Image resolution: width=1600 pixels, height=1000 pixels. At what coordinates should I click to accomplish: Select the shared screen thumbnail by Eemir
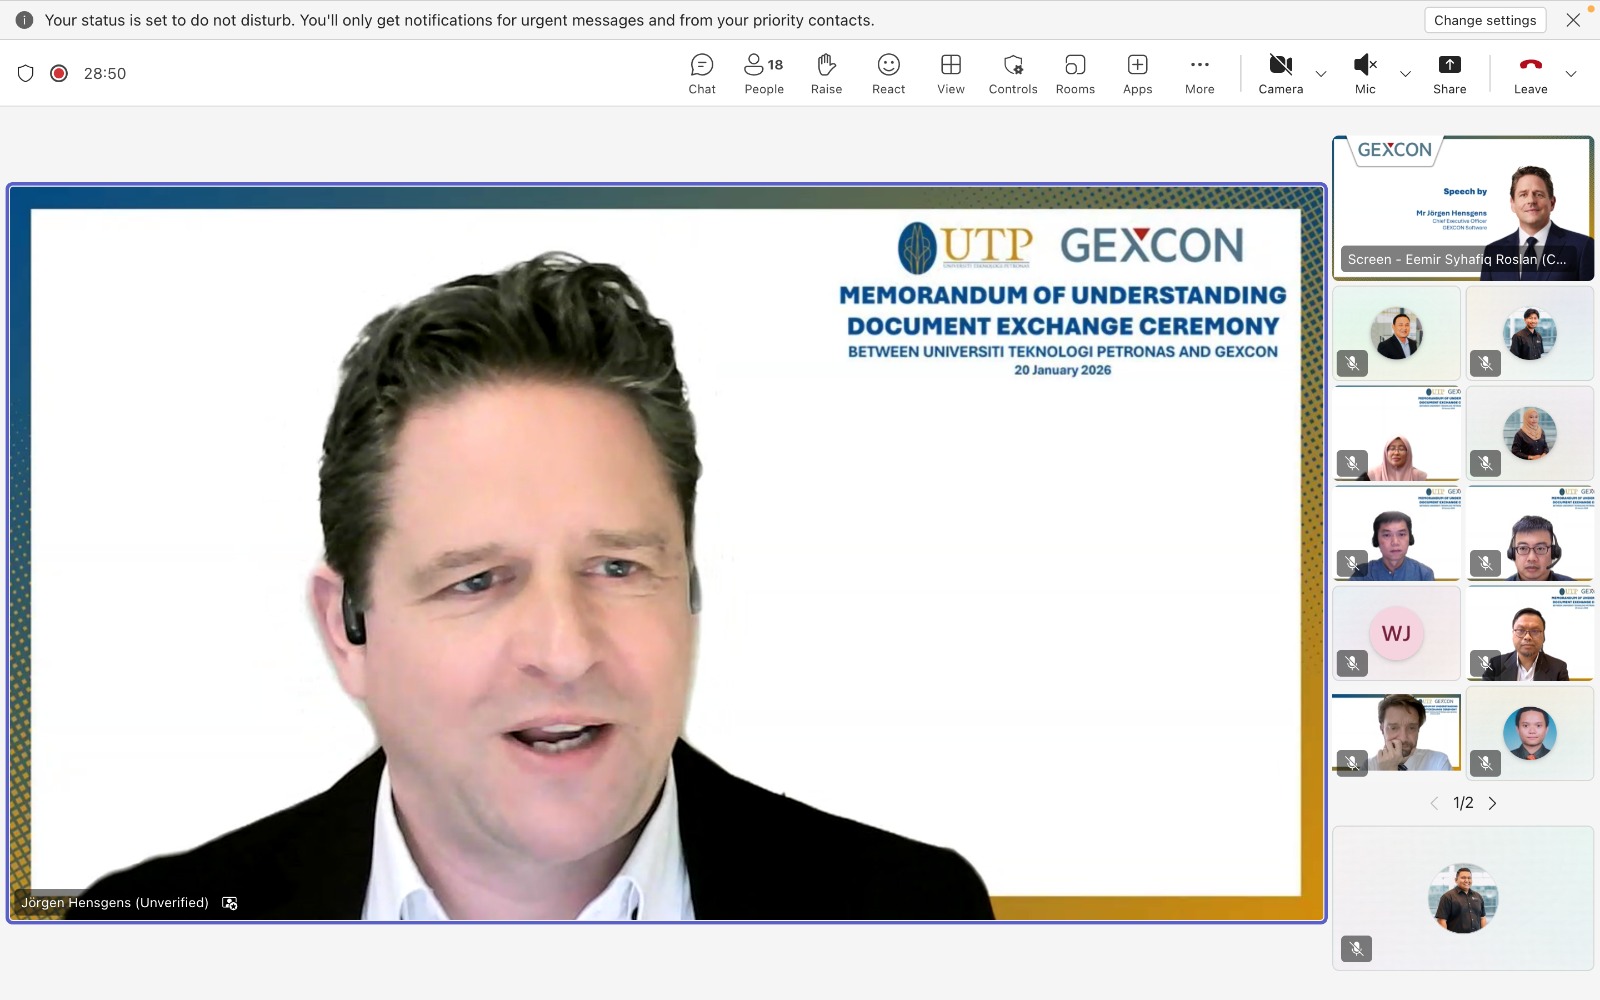pos(1462,208)
